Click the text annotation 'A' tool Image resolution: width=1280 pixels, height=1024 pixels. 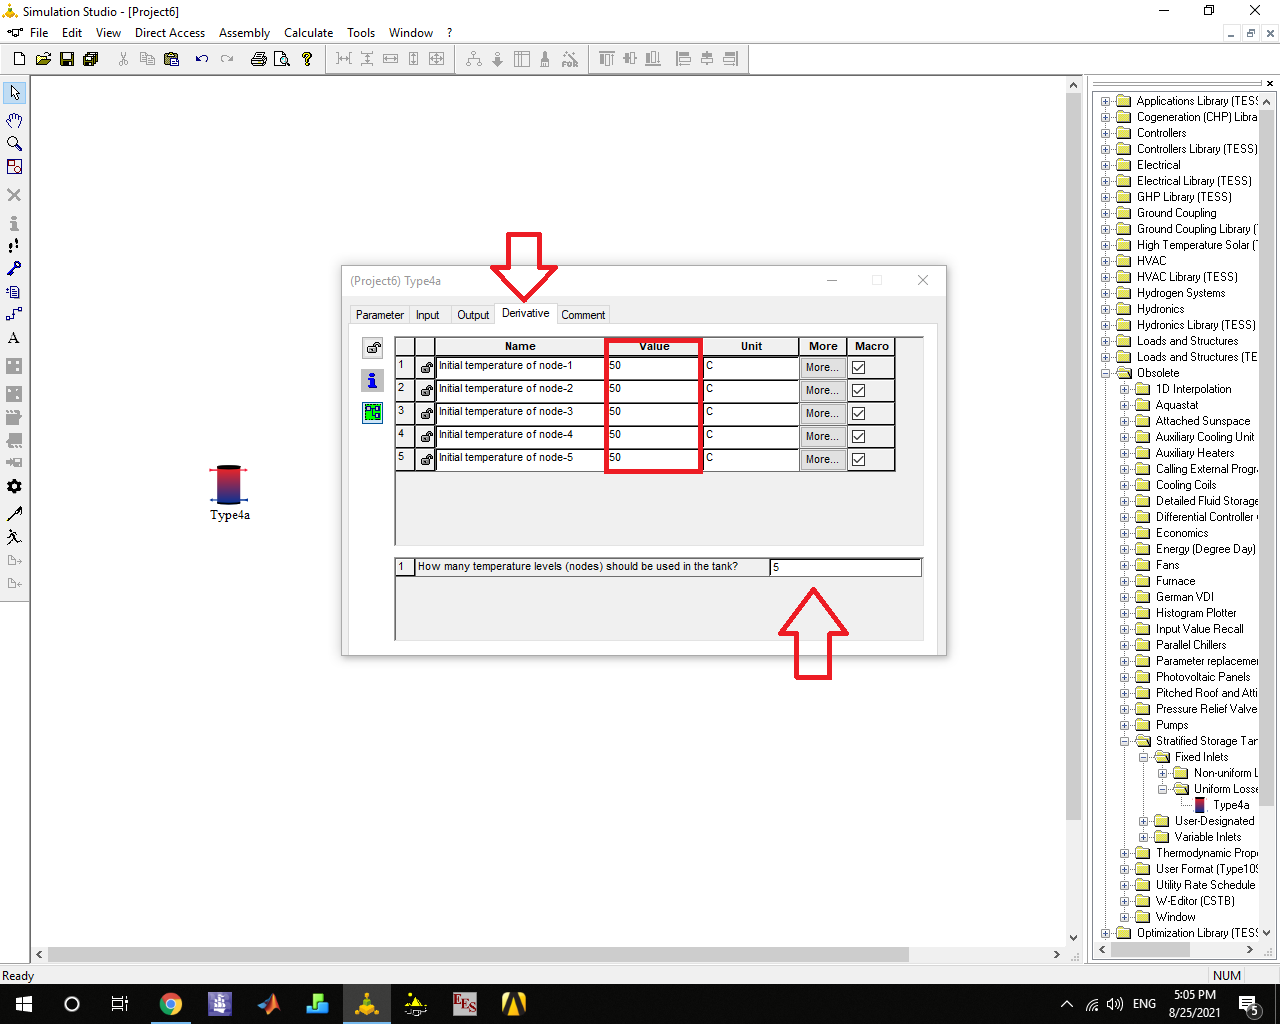click(x=14, y=338)
